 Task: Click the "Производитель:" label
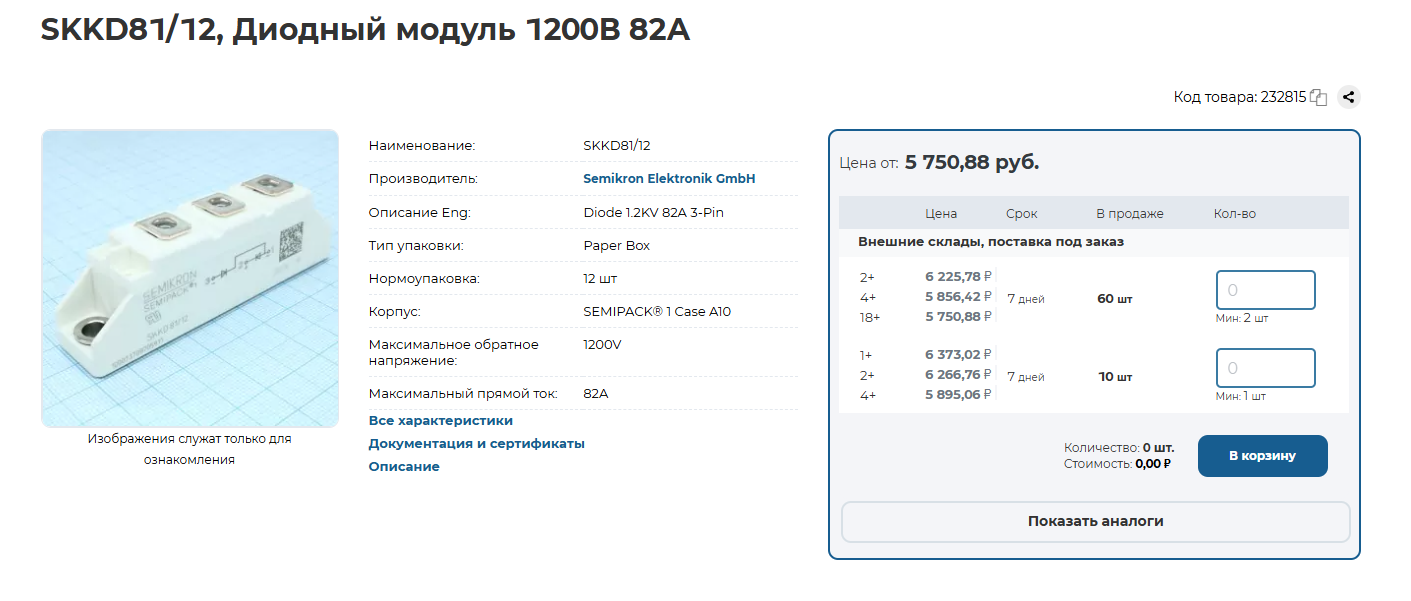point(423,179)
